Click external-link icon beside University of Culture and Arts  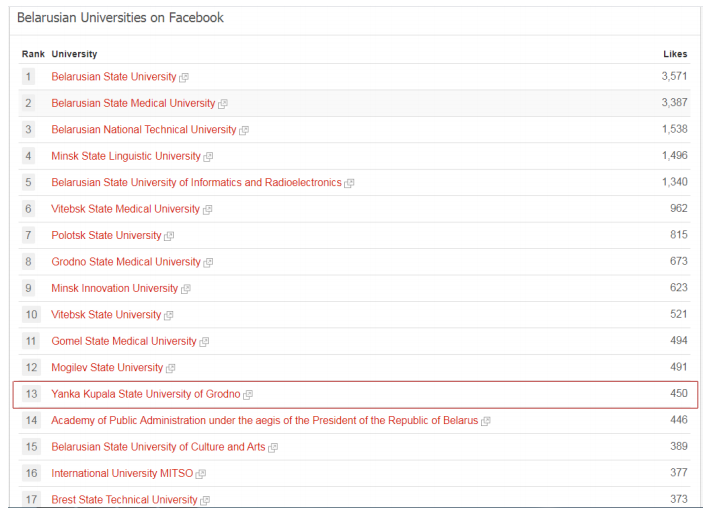[x=273, y=448]
